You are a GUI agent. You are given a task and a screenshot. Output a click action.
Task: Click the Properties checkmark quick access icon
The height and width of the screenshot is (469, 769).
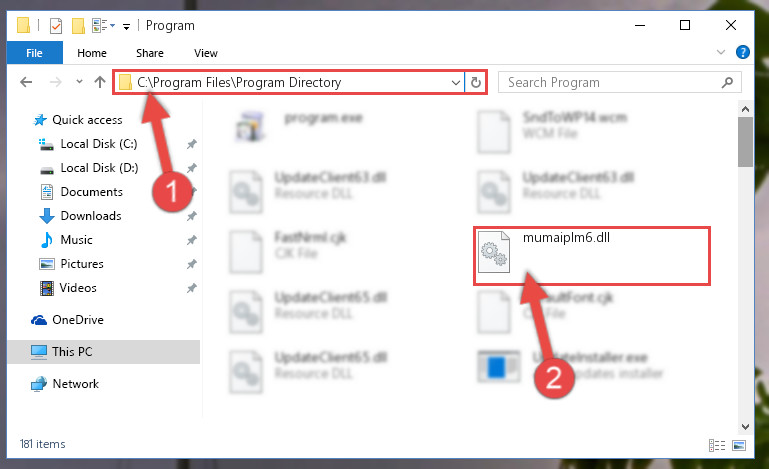pyautogui.click(x=56, y=26)
